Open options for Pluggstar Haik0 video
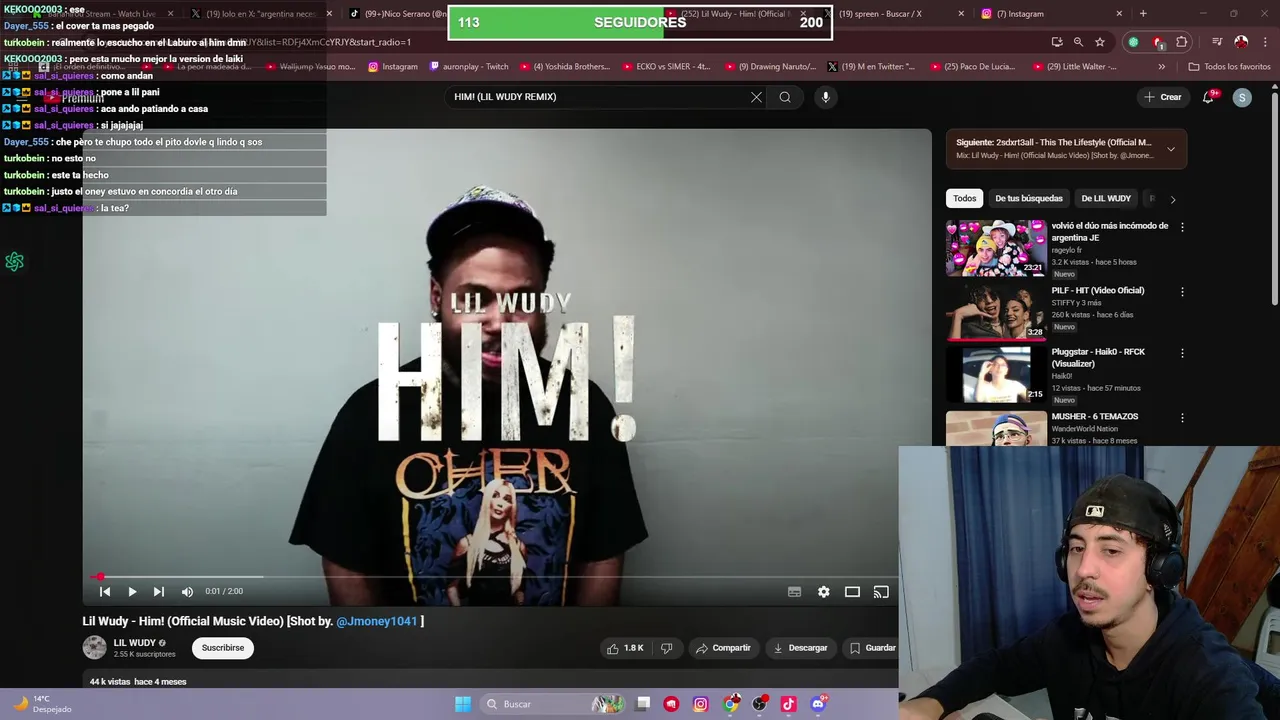Image resolution: width=1280 pixels, height=720 pixels. [x=1182, y=353]
